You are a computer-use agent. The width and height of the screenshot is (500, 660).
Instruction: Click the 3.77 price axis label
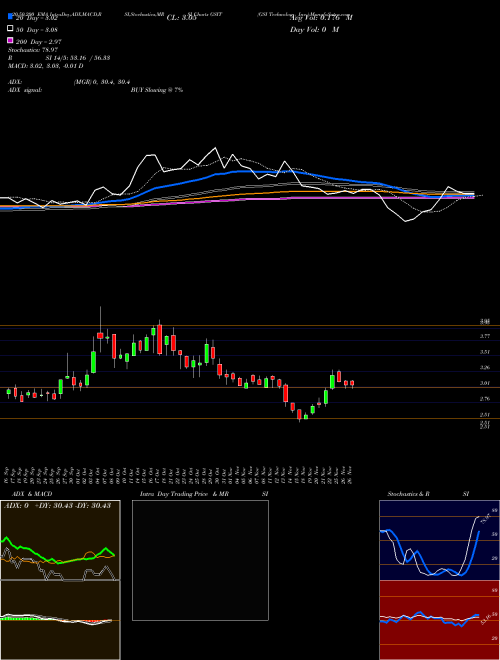[x=485, y=336]
